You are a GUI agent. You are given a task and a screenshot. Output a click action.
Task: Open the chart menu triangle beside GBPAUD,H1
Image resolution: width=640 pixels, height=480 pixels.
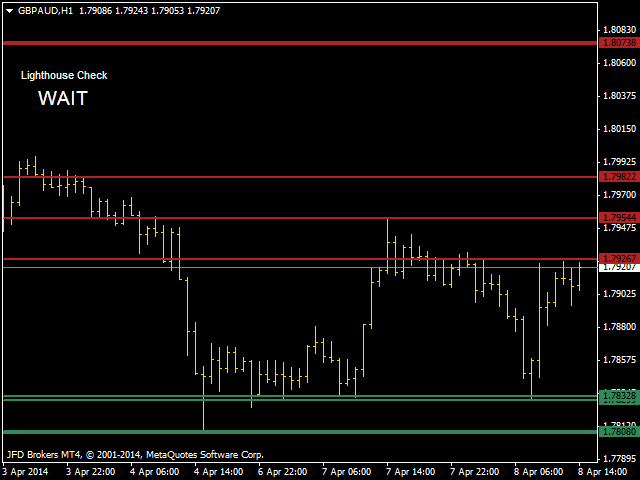[x=9, y=11]
